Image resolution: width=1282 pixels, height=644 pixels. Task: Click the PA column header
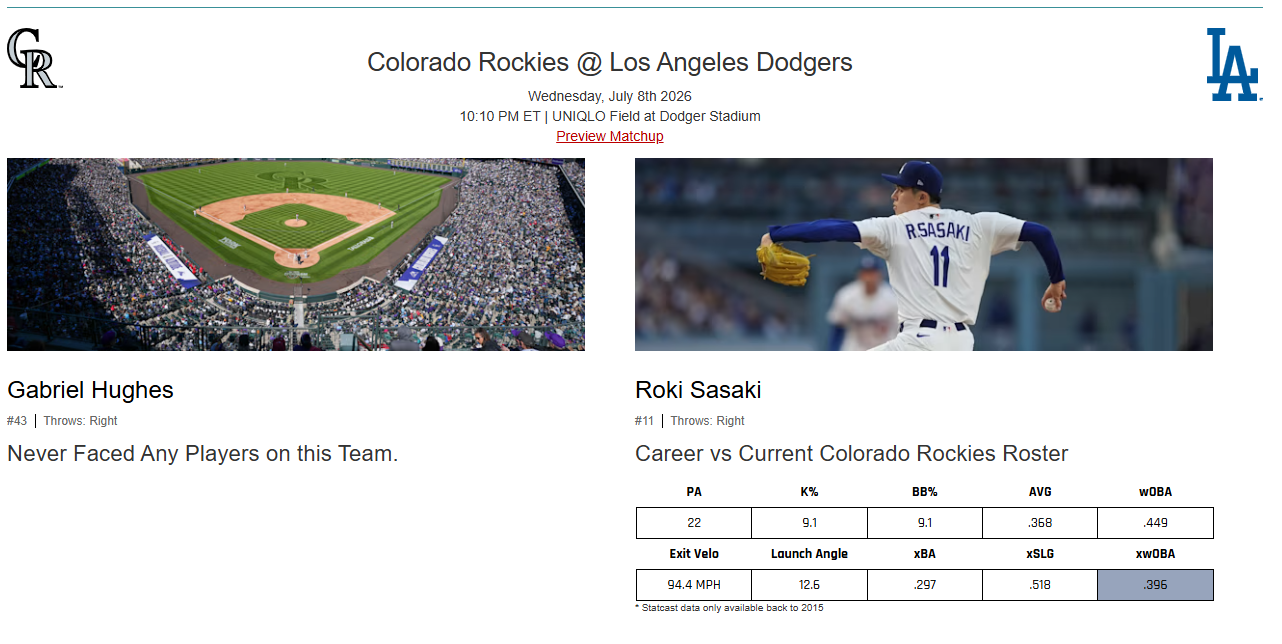coord(694,492)
